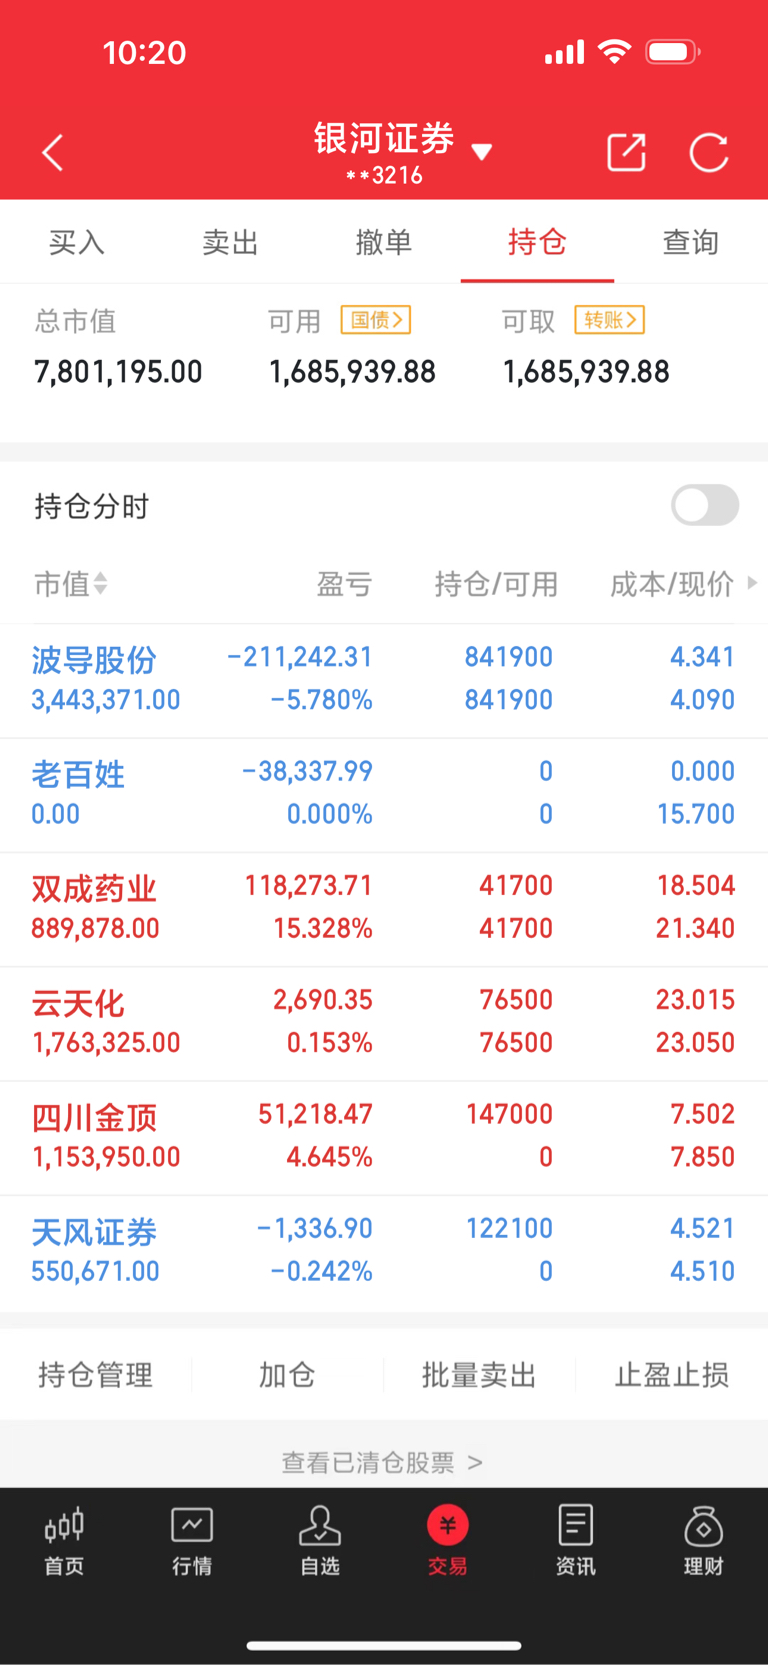Open 理财 money bag icon
The width and height of the screenshot is (768, 1665).
(x=704, y=1526)
